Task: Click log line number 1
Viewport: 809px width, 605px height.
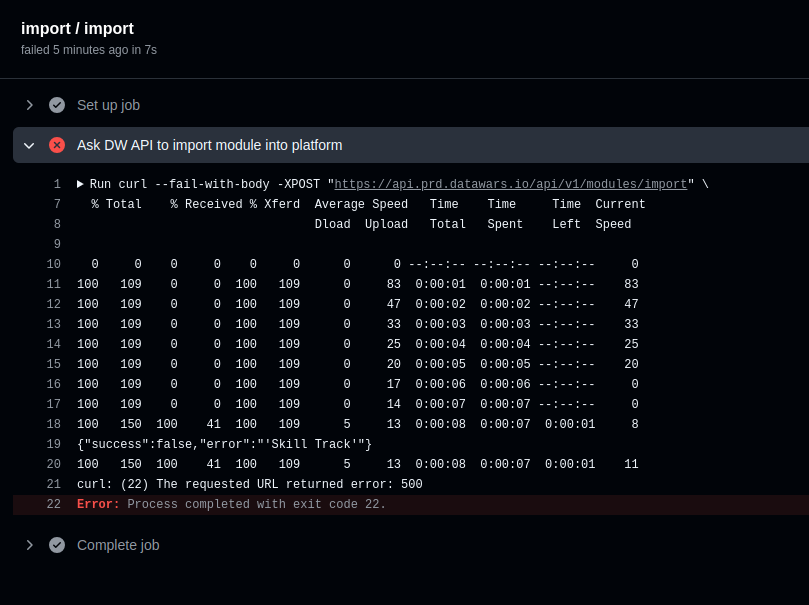Action: (57, 184)
